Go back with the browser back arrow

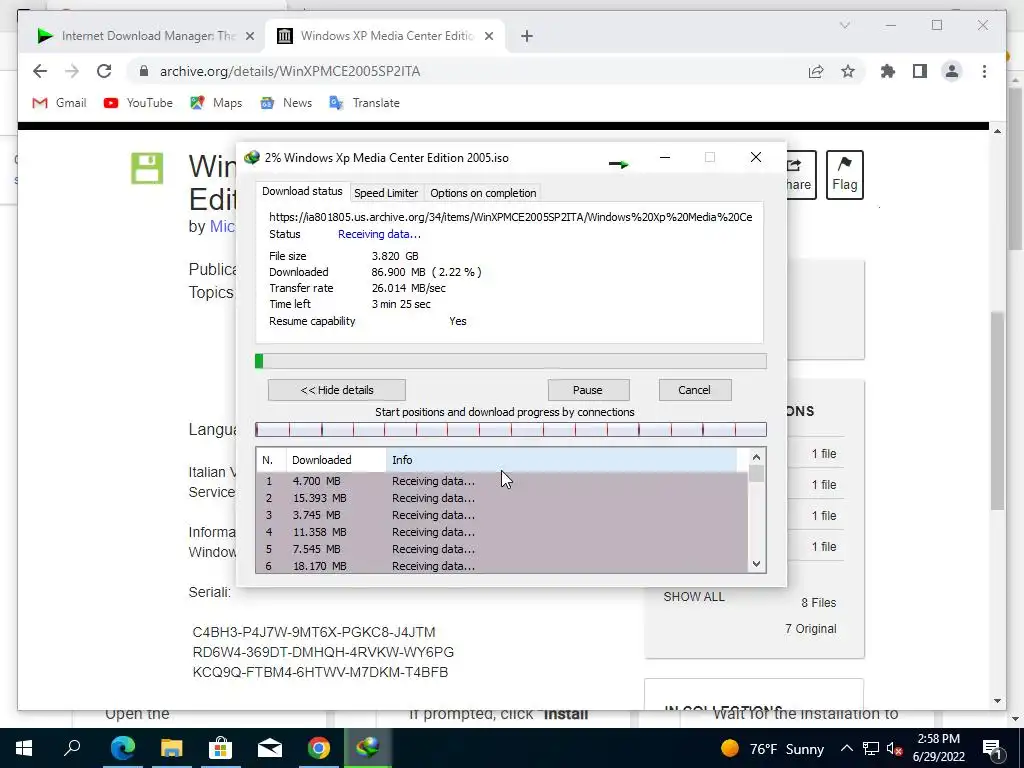coord(40,71)
